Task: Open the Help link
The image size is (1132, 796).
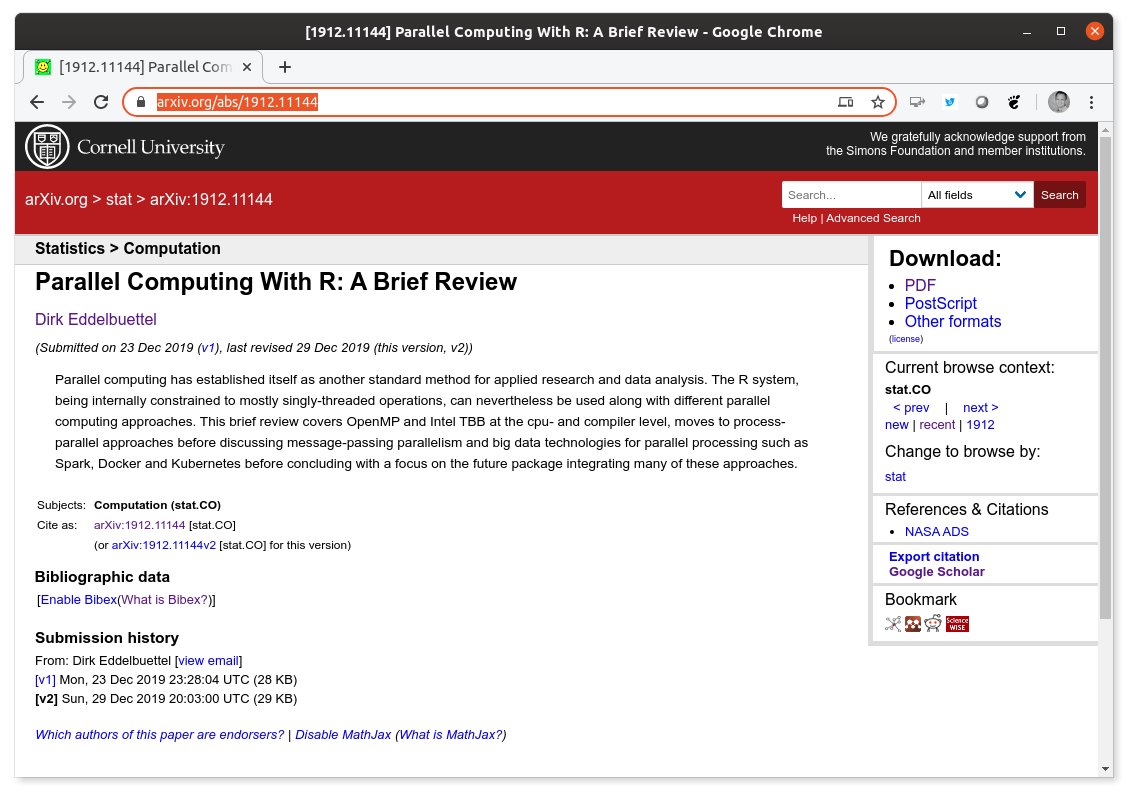Action: tap(804, 218)
